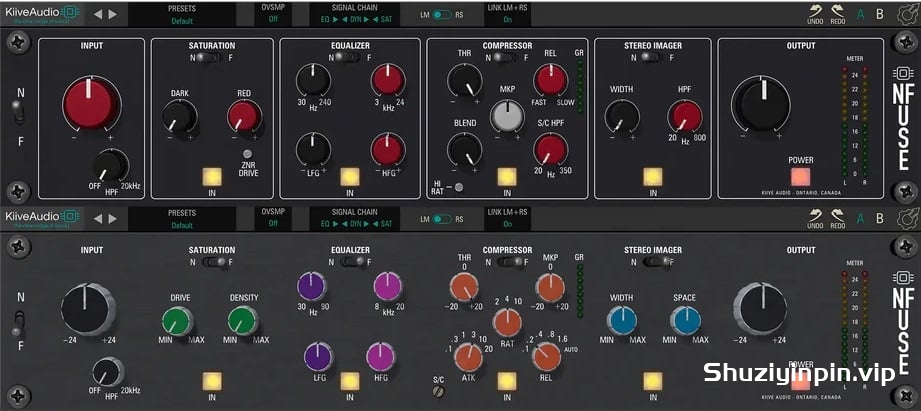Flip N/F switch in upper Equalizer section
This screenshot has height=411, width=921.
click(x=348, y=58)
